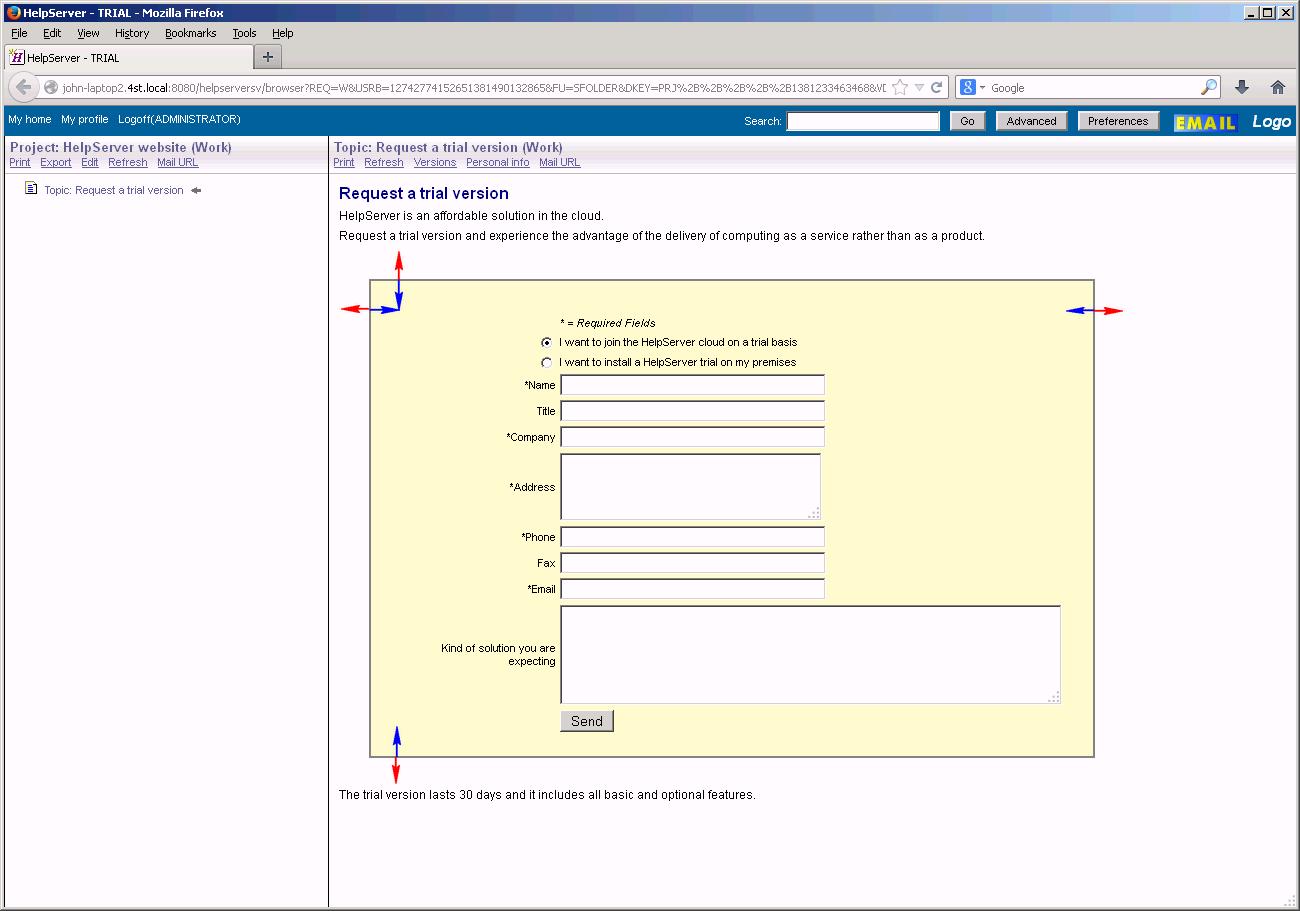Click the magnifier icon in the Google search bar
This screenshot has width=1300, height=911.
tap(1208, 87)
